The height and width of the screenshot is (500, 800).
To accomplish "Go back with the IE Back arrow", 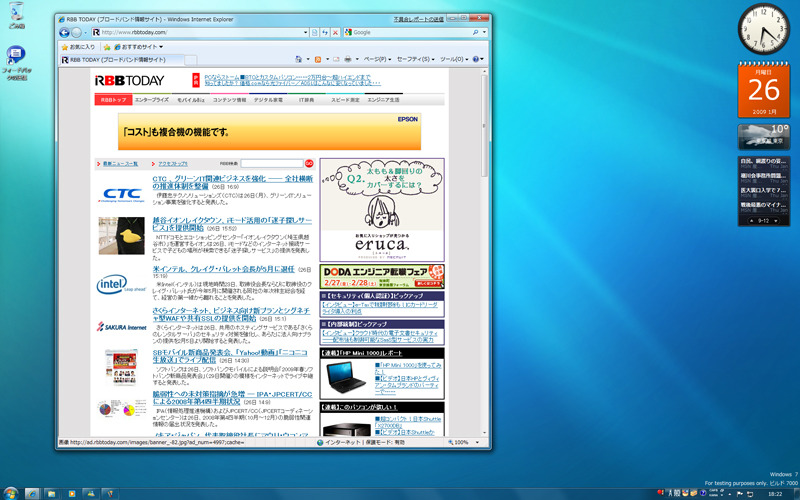I will 64,33.
